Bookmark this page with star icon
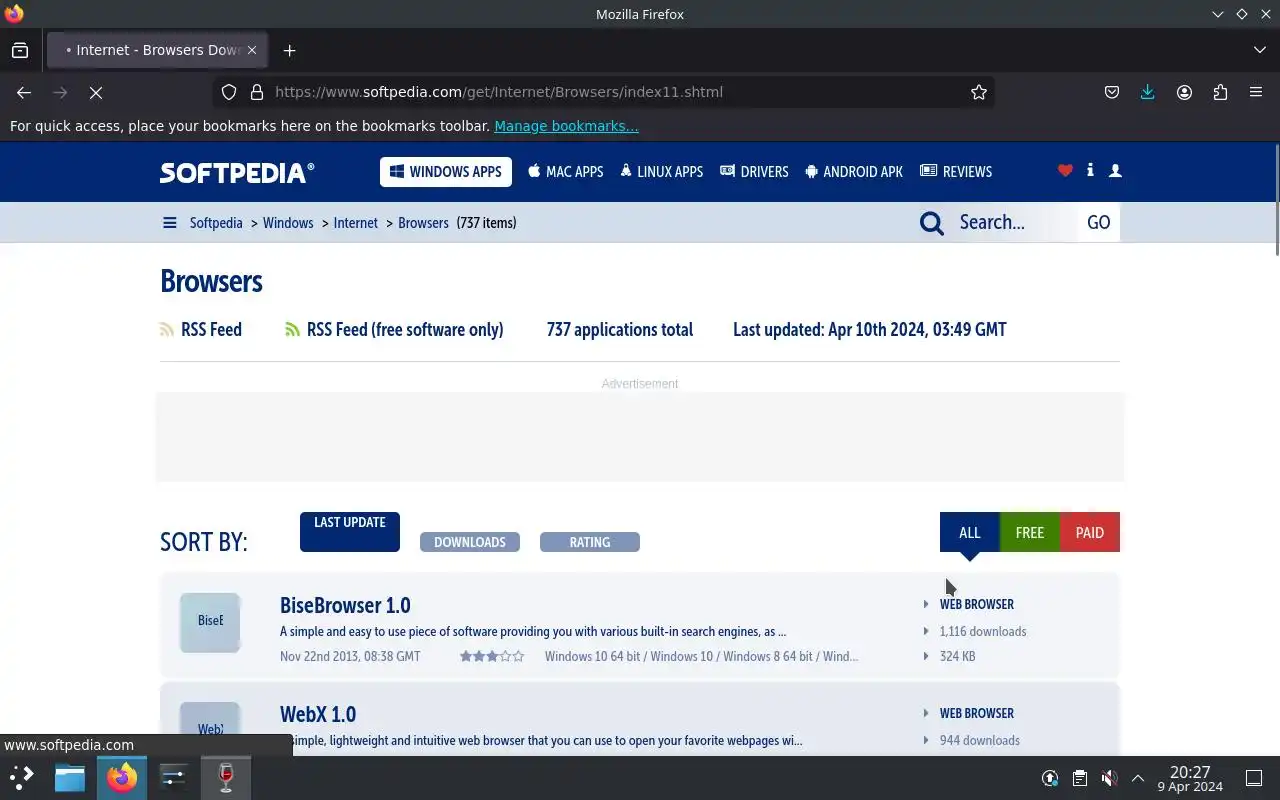Image resolution: width=1280 pixels, height=800 pixels. (979, 92)
